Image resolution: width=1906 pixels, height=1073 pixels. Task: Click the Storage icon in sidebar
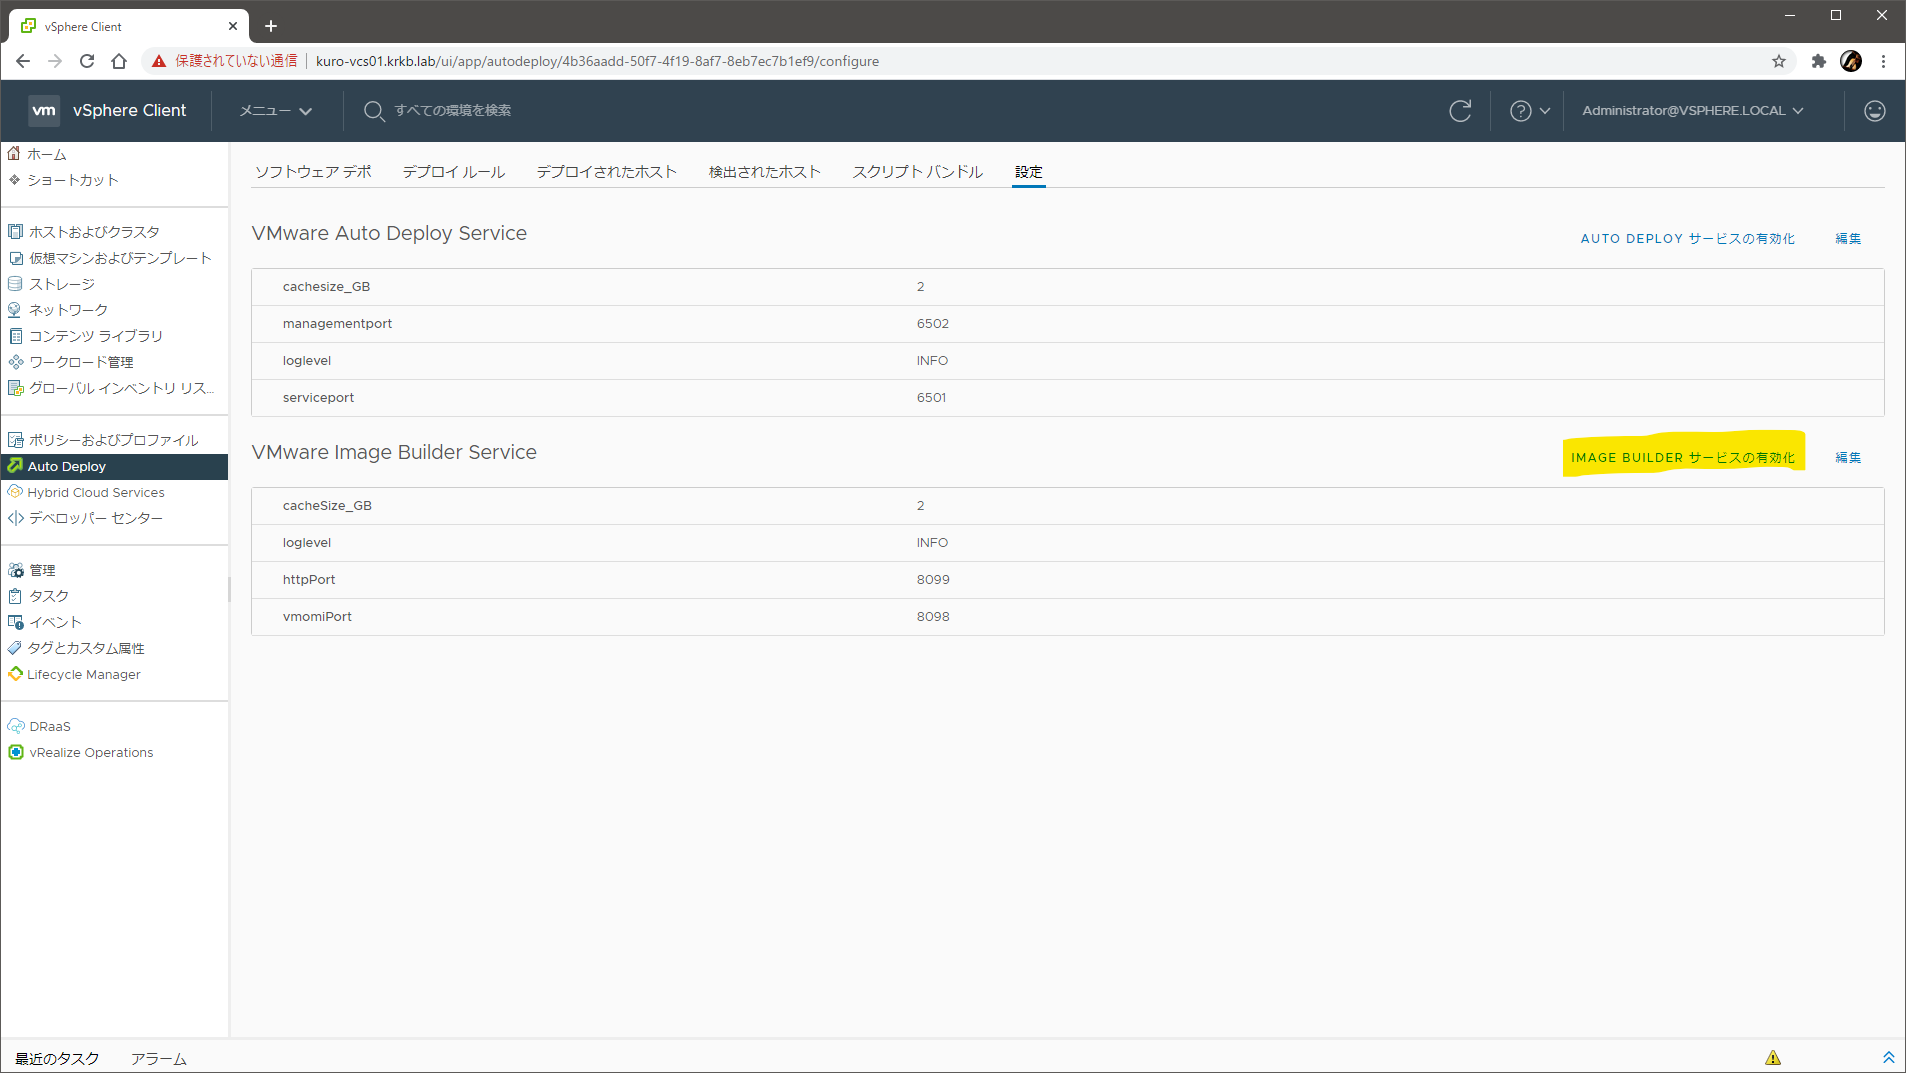16,284
